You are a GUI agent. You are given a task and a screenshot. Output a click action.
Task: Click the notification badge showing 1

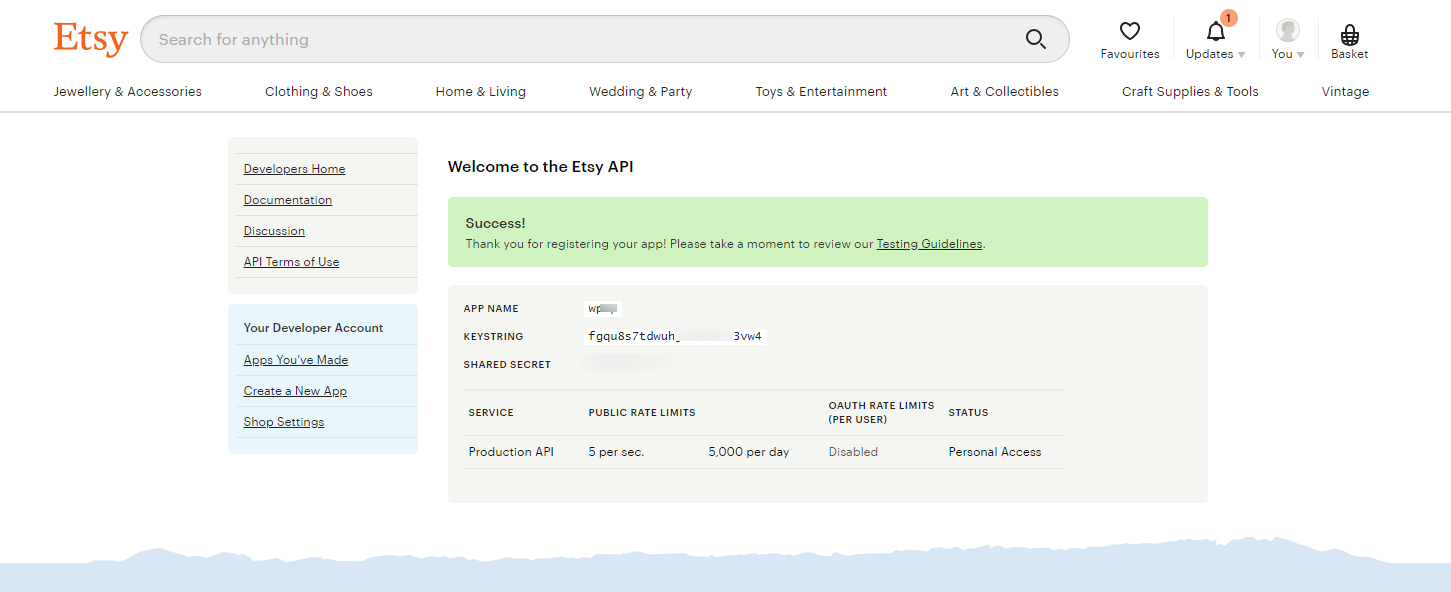tap(1229, 18)
